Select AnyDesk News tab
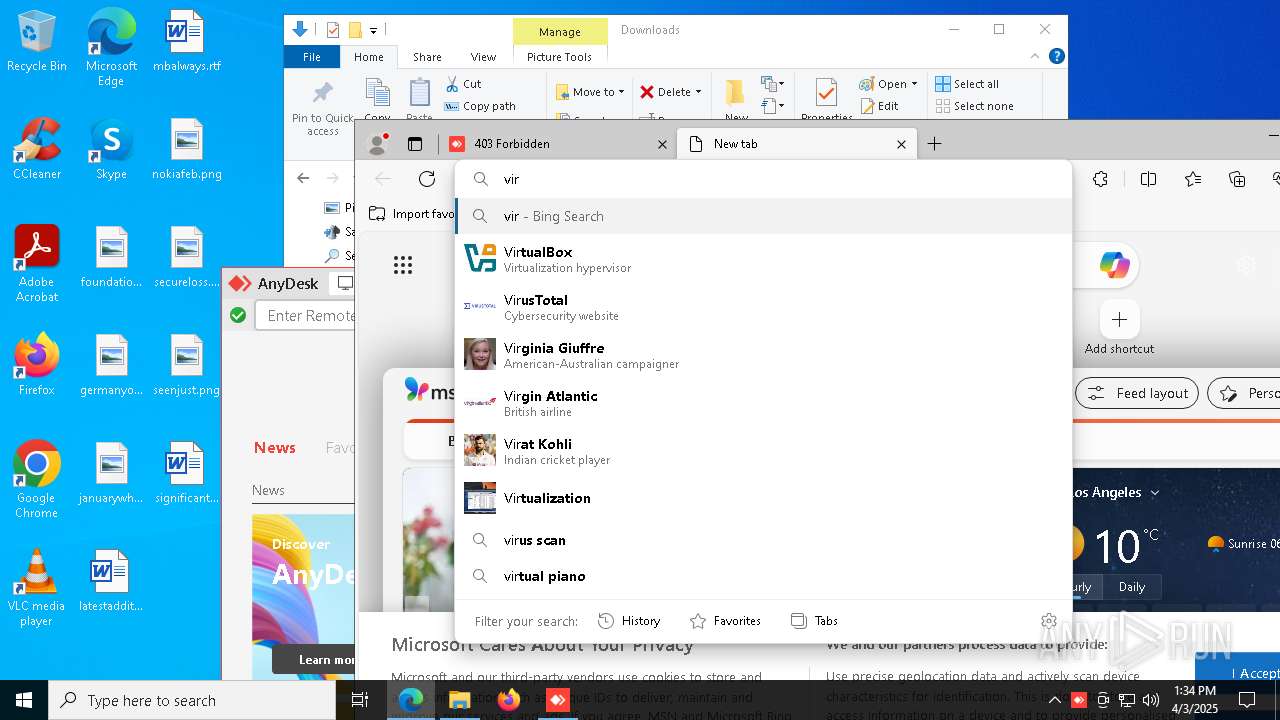The width and height of the screenshot is (1280, 720). (275, 448)
